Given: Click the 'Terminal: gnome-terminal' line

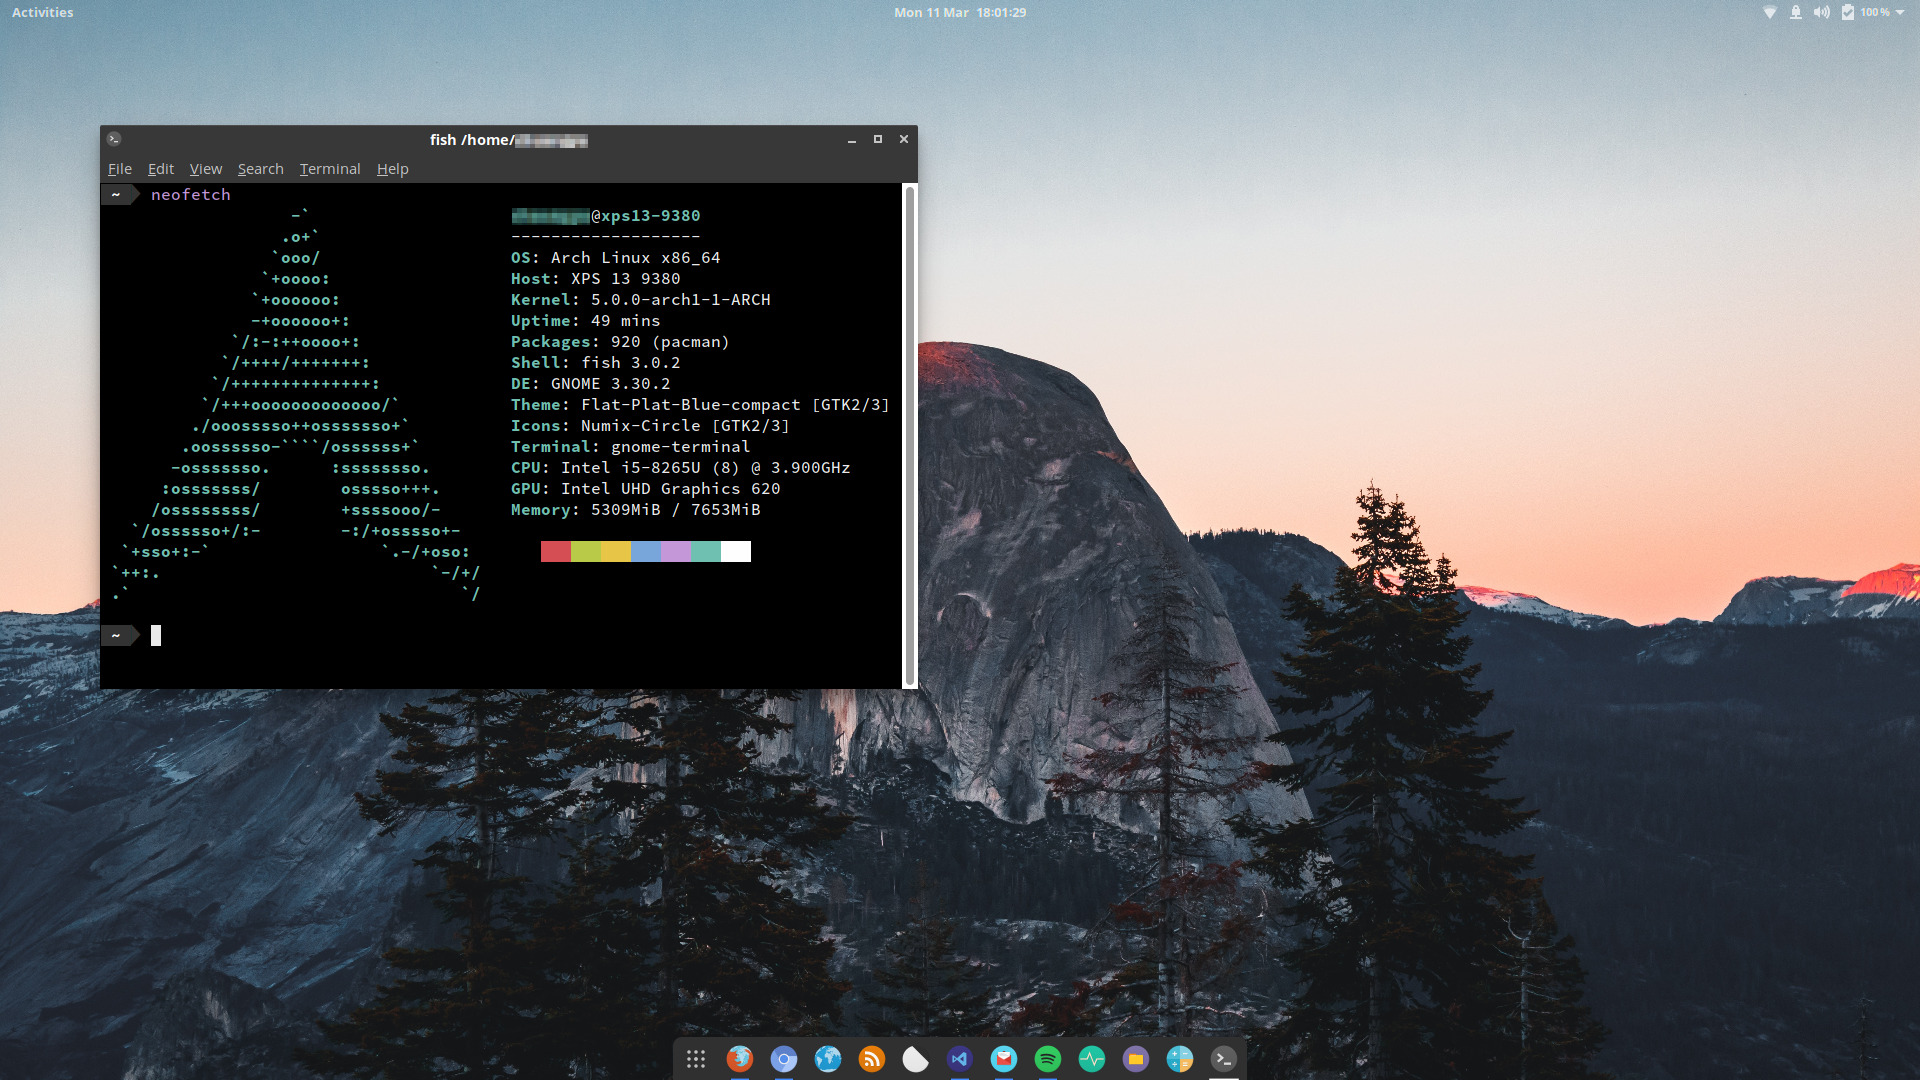Looking at the screenshot, I should click(630, 447).
